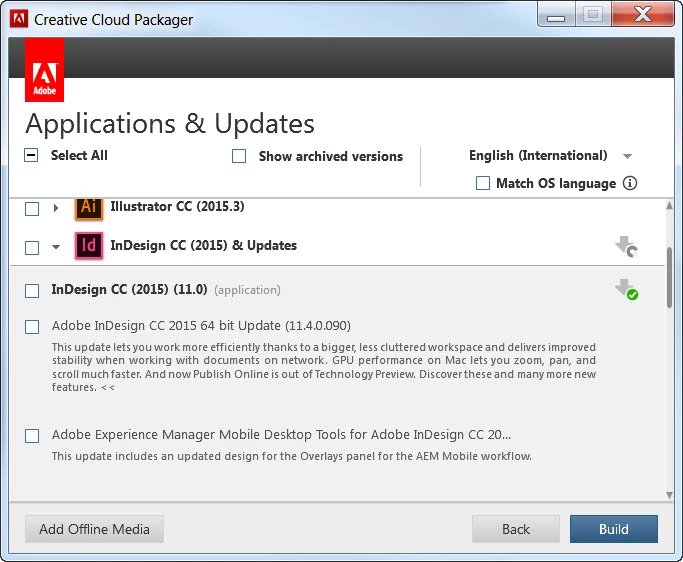This screenshot has width=683, height=562.
Task: Click the Overlays panel update description
Action: pos(292,456)
